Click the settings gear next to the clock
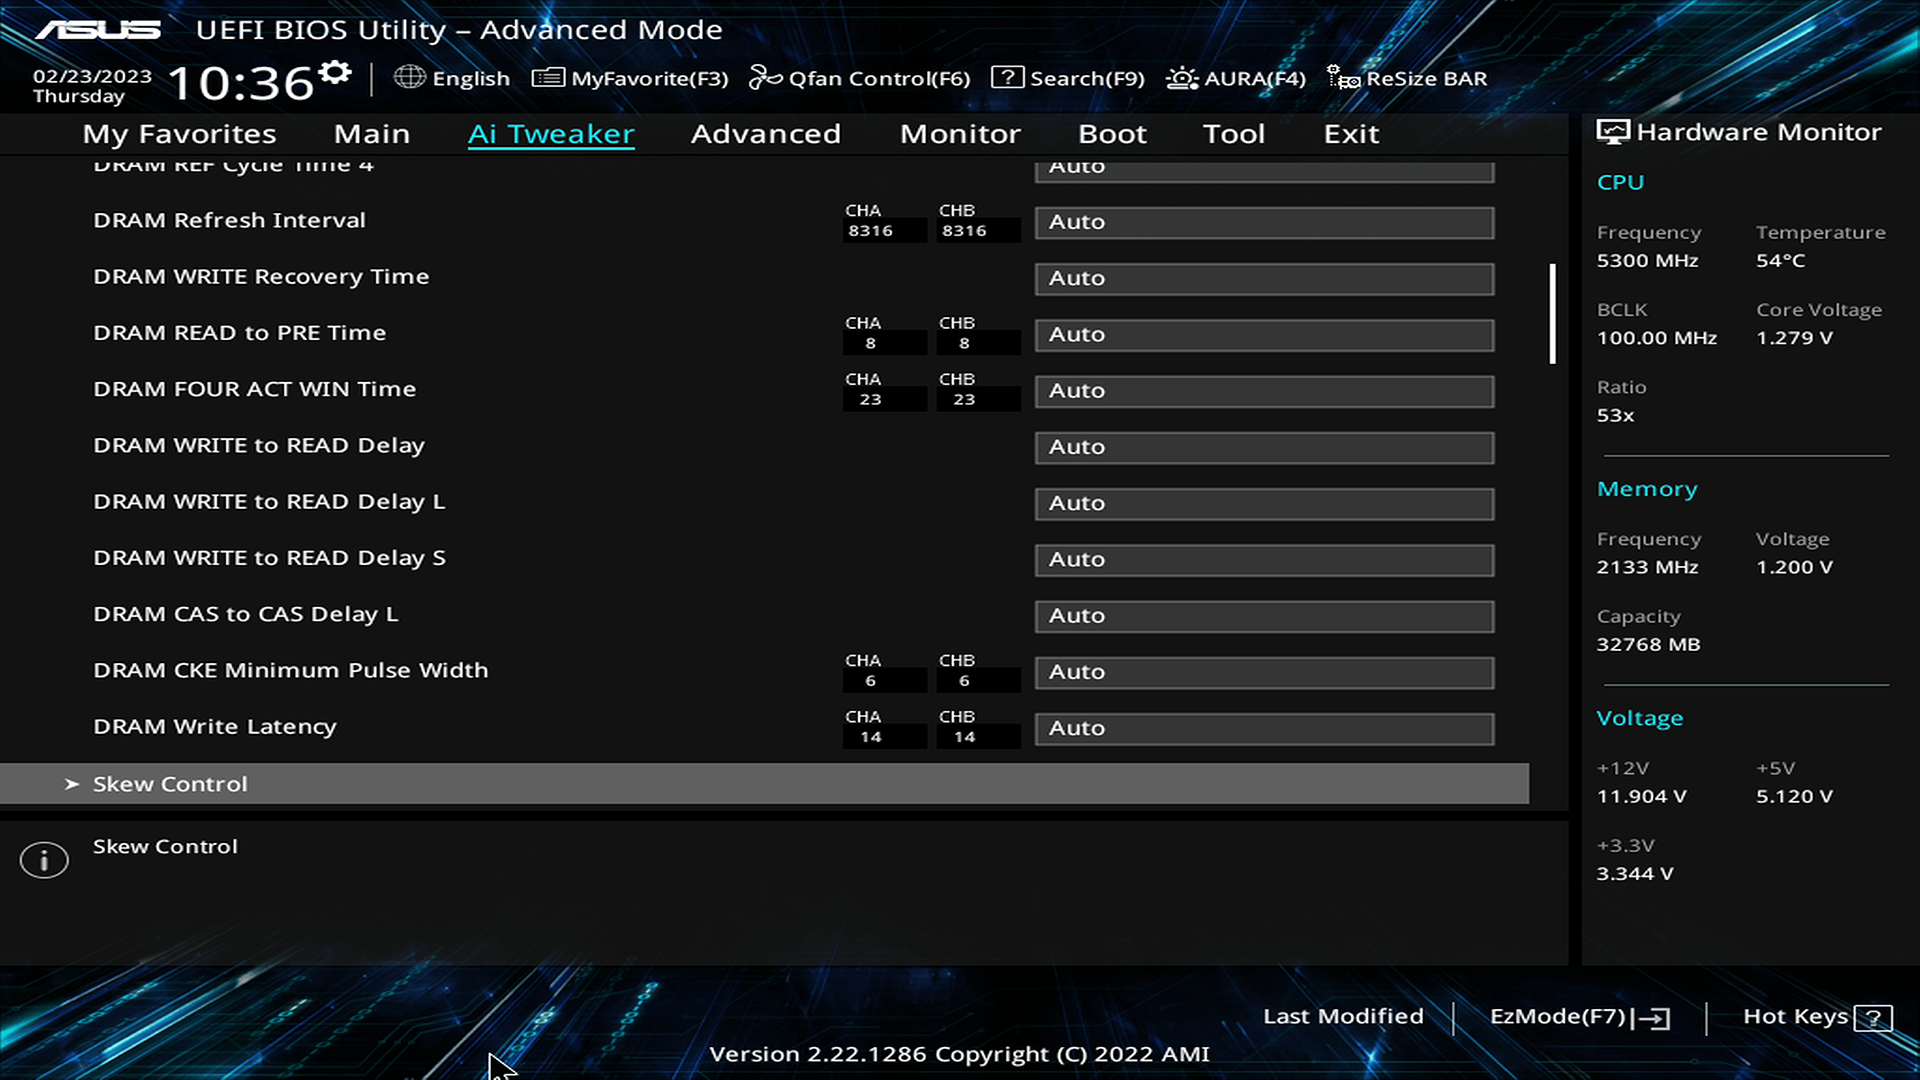The height and width of the screenshot is (1080, 1920). pyautogui.click(x=335, y=73)
